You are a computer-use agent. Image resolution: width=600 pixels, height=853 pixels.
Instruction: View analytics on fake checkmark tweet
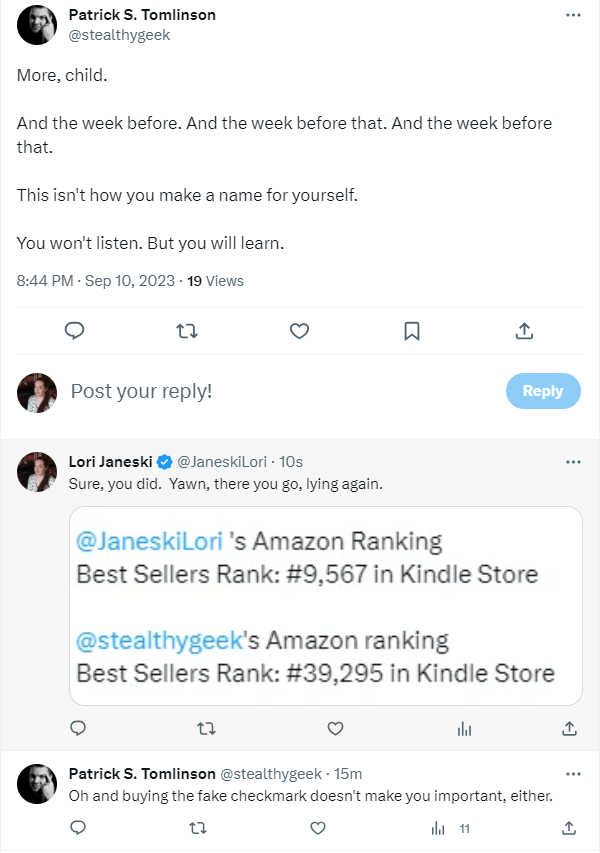click(x=438, y=828)
